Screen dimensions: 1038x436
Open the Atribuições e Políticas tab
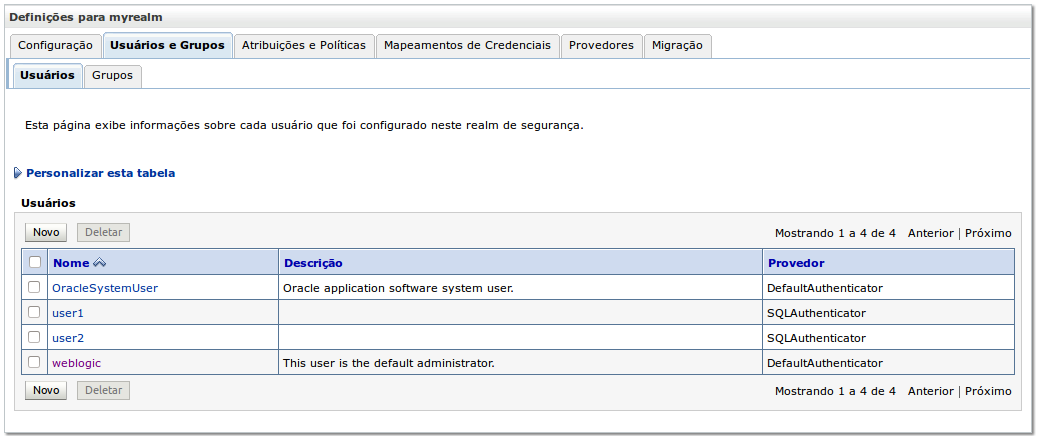point(304,46)
